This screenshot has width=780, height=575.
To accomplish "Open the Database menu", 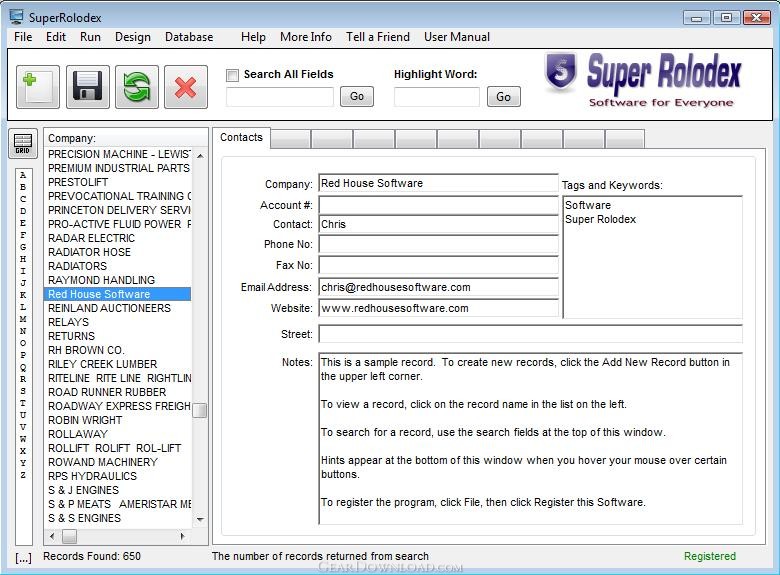I will tap(189, 37).
